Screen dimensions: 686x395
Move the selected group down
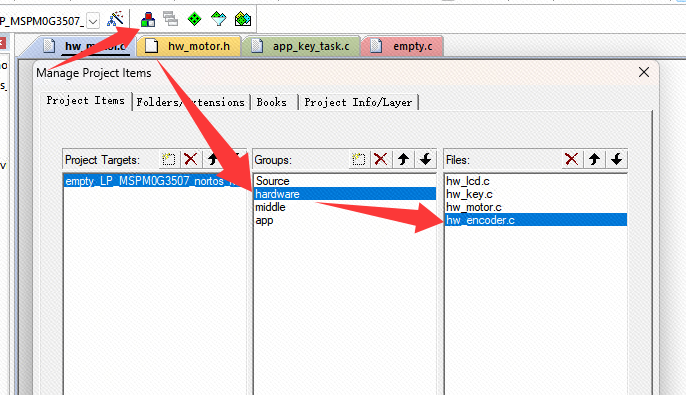click(426, 159)
